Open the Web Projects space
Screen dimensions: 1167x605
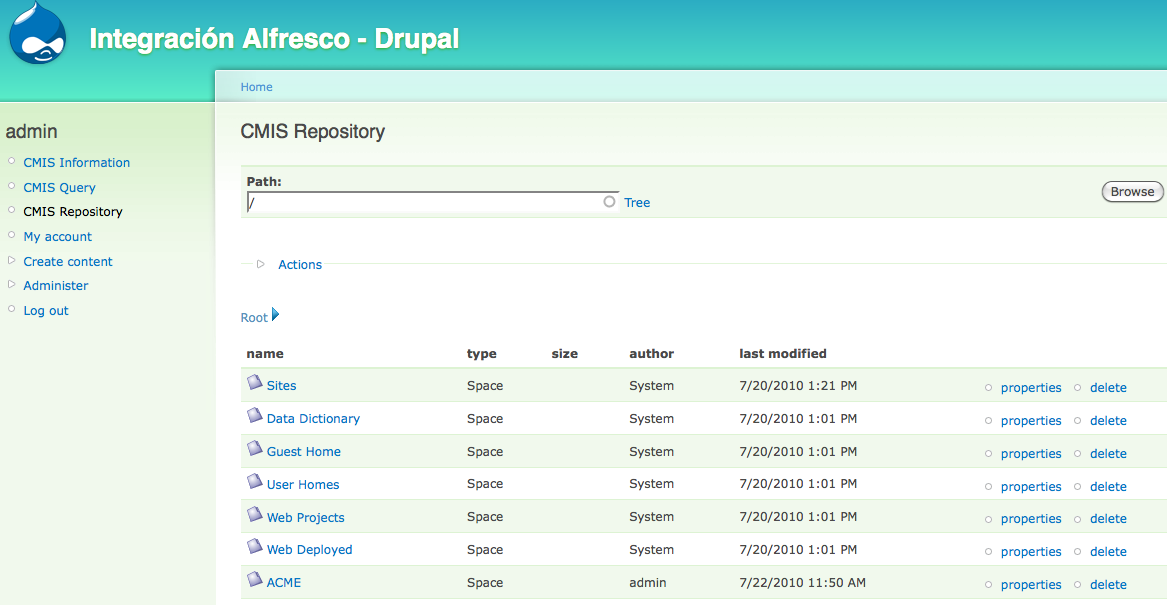click(306, 517)
